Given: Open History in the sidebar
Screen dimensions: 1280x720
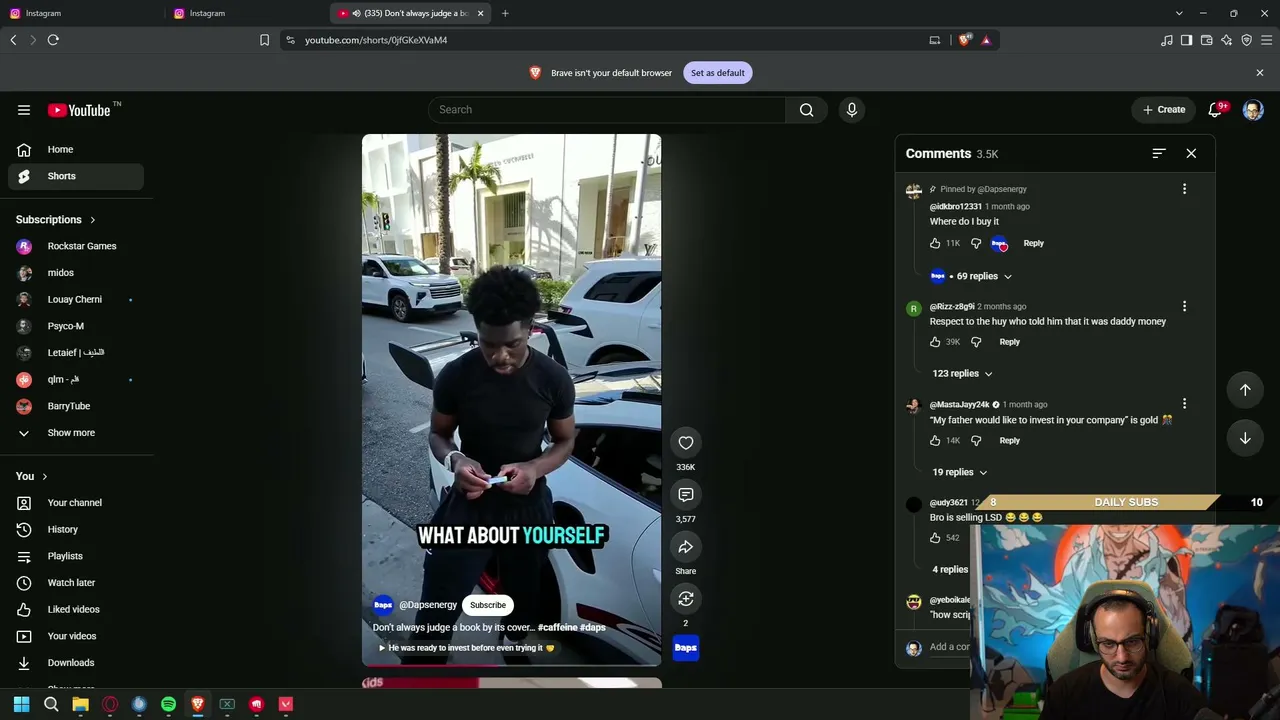Looking at the screenshot, I should [77, 530].
